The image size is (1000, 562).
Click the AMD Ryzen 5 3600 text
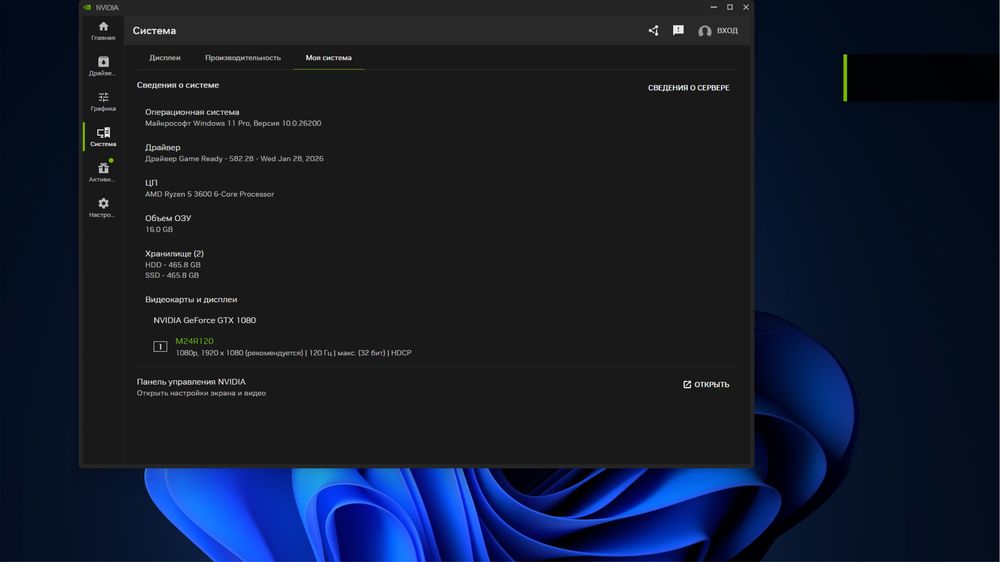pos(209,194)
